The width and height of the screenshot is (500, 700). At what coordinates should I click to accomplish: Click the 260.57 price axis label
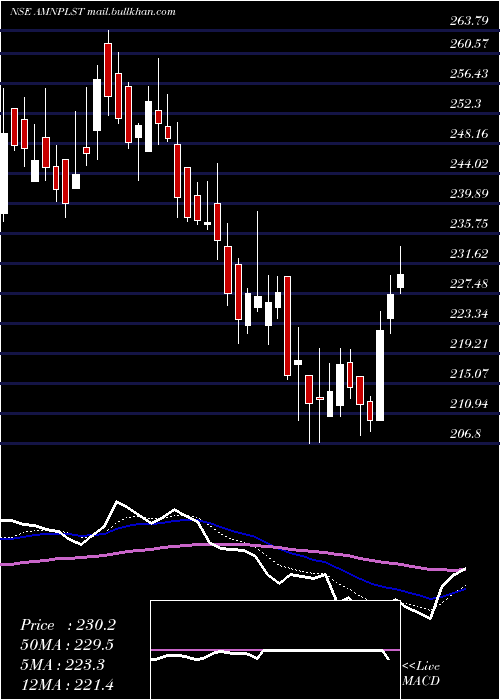pyautogui.click(x=469, y=44)
